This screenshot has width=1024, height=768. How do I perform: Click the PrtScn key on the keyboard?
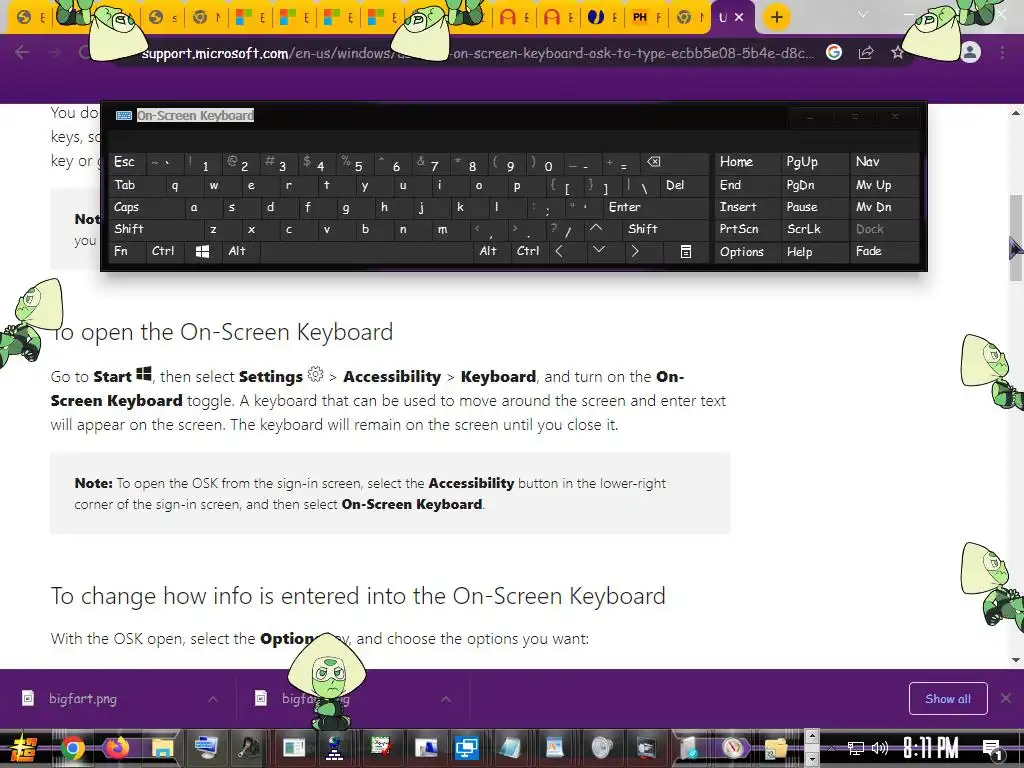[x=747, y=229]
